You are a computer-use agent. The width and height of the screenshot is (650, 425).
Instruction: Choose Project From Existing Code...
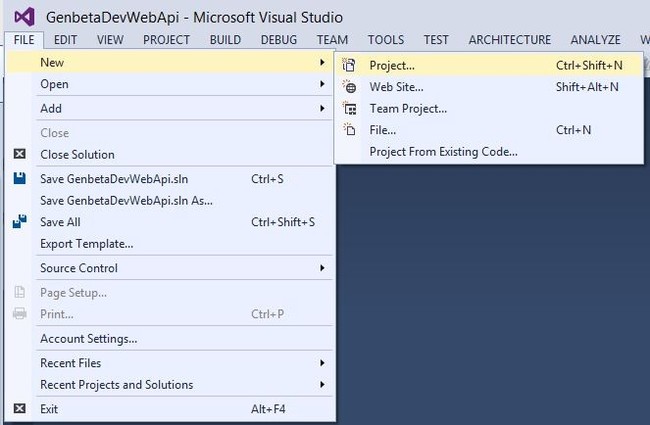tap(489, 152)
